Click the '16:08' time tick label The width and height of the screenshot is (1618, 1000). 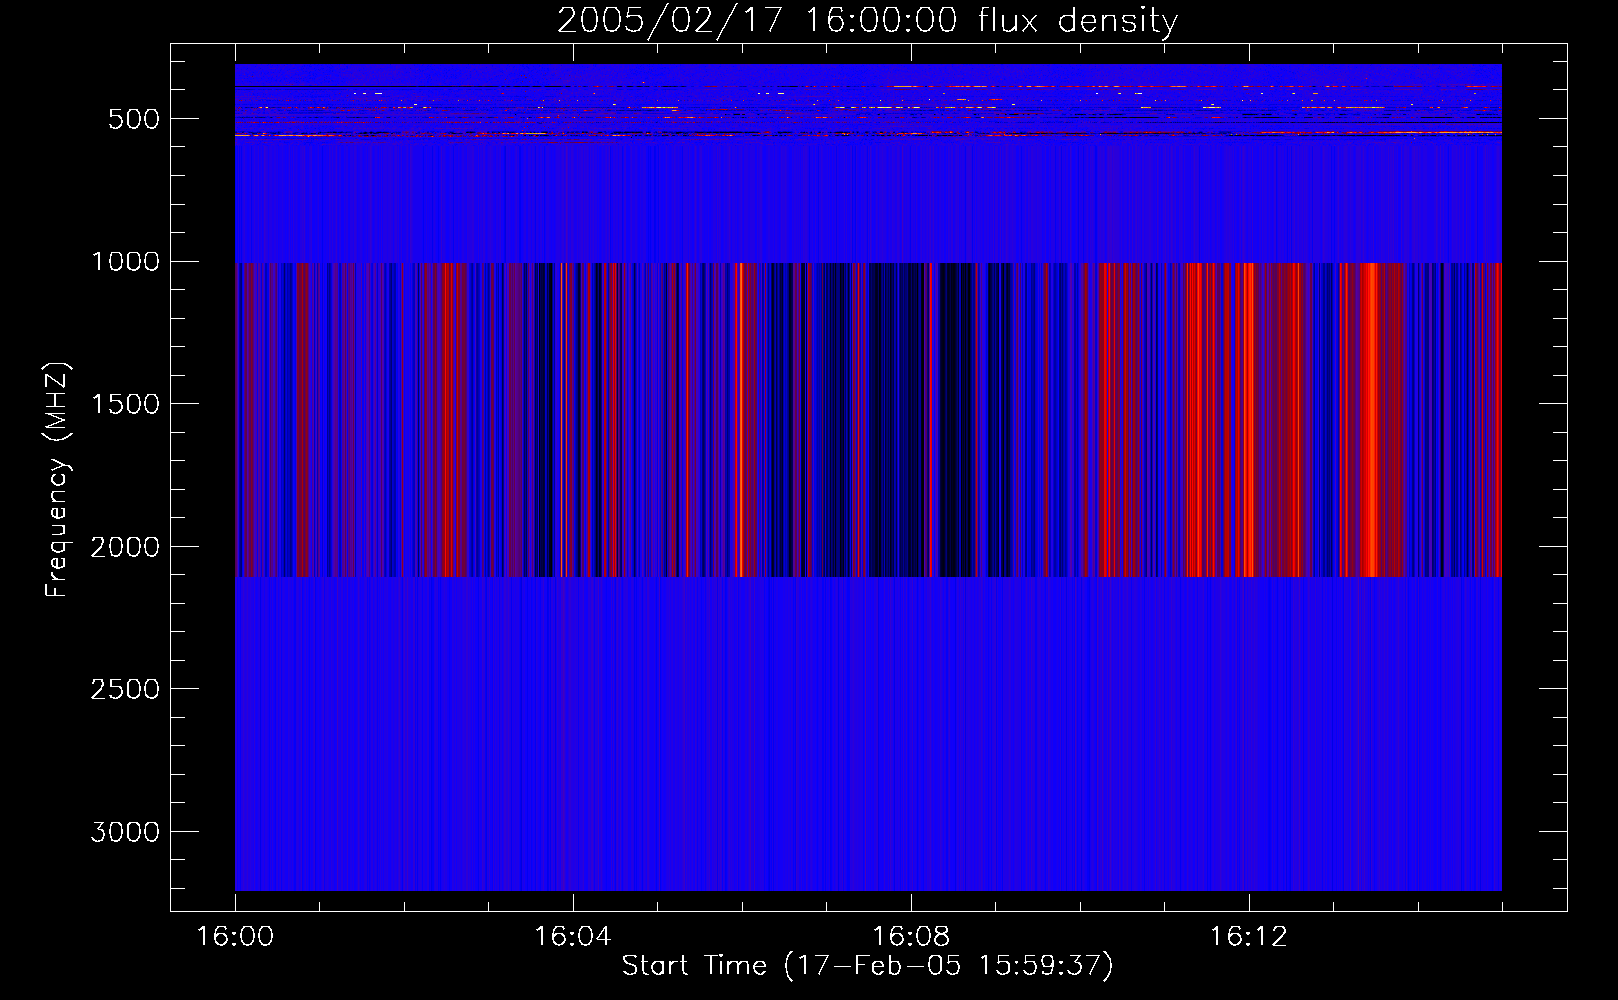coord(911,937)
